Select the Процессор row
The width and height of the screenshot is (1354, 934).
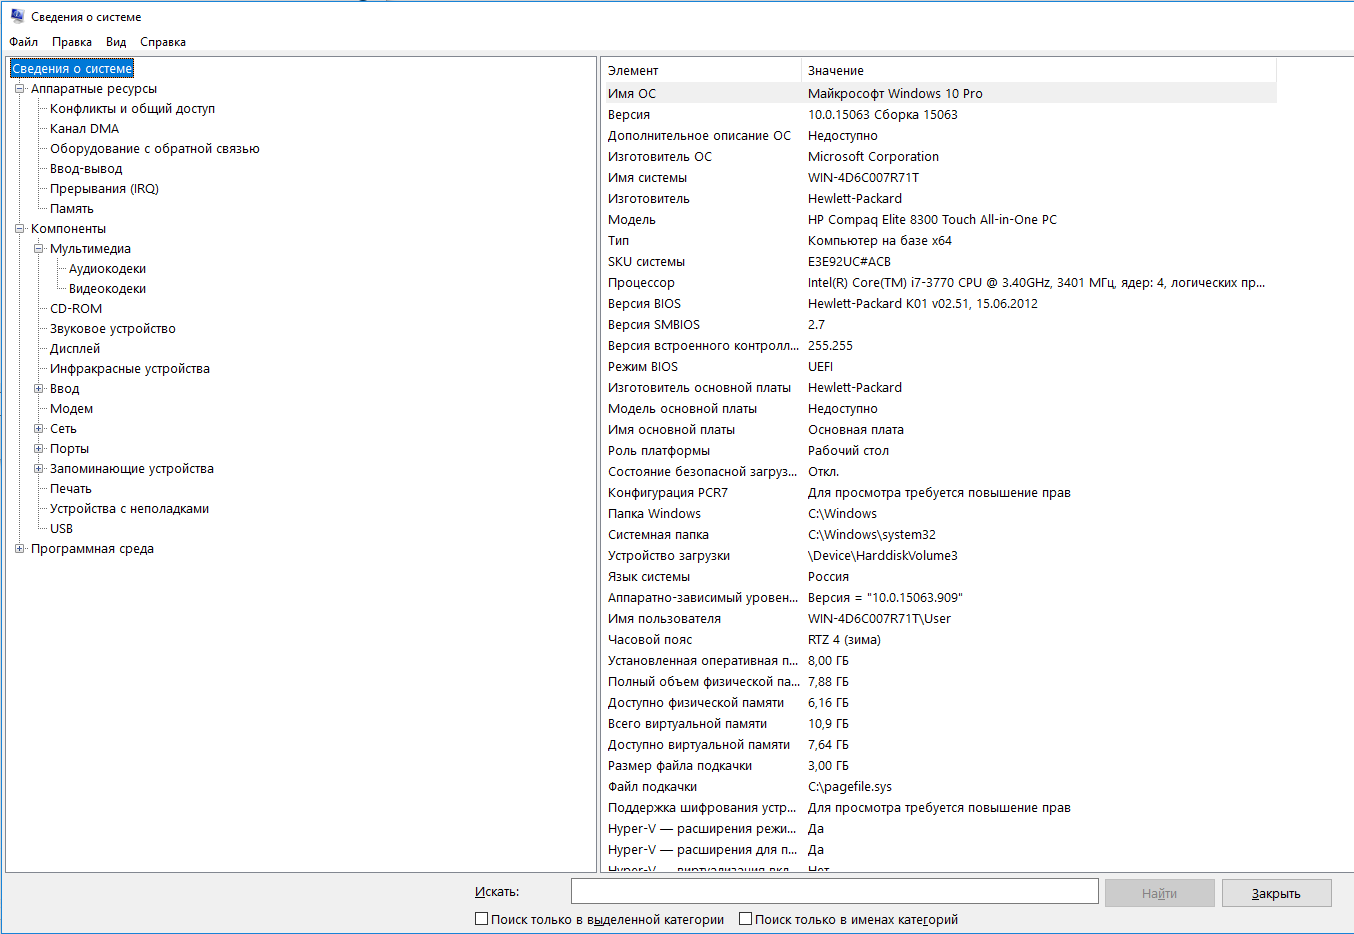click(x=939, y=282)
